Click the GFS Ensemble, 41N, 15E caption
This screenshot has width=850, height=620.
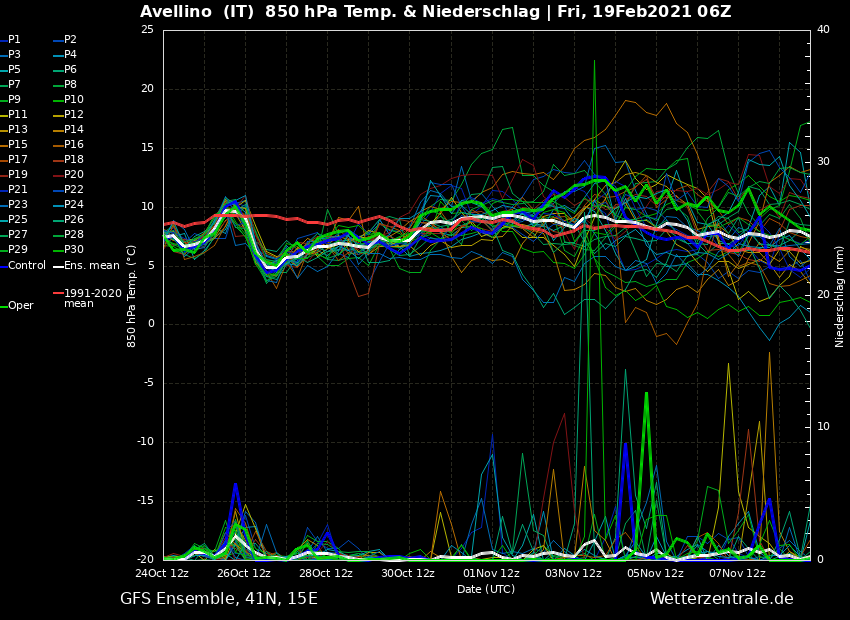[219, 599]
